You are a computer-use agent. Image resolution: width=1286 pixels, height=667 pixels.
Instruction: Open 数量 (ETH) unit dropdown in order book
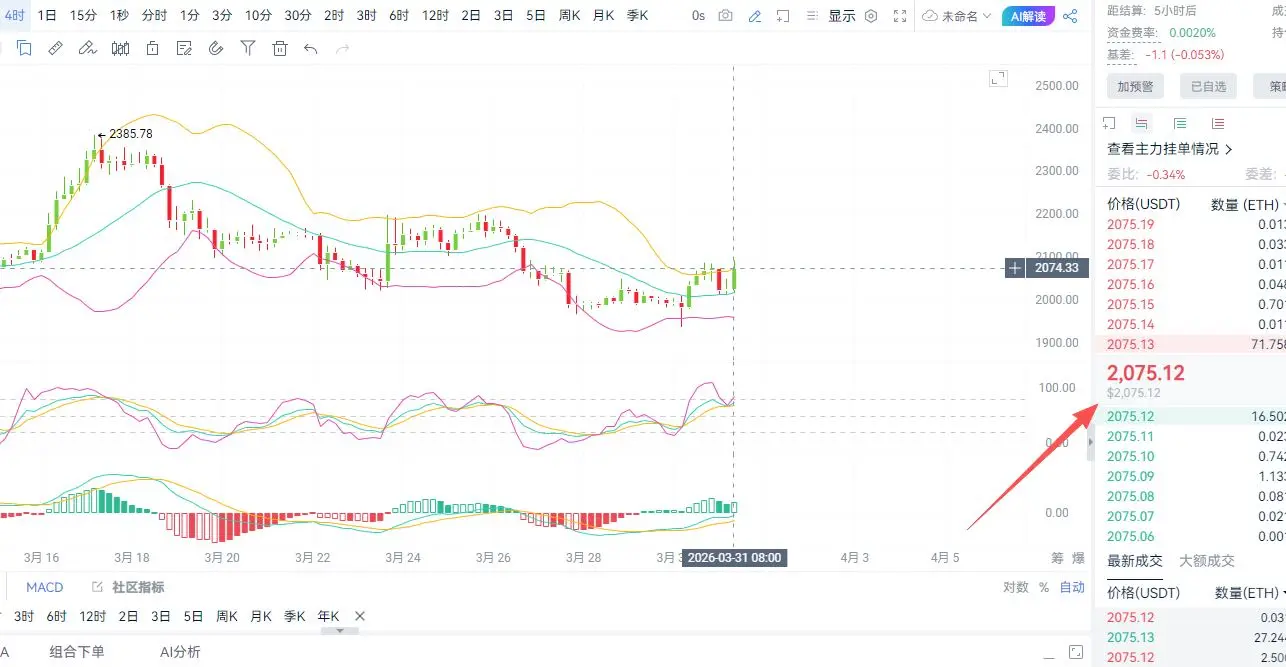tap(1248, 204)
